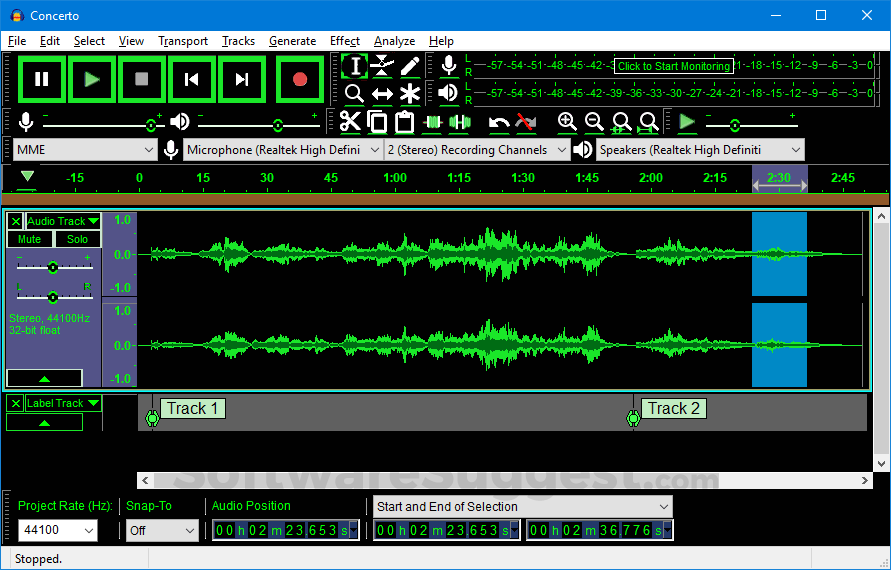Viewport: 891px width, 570px height.
Task: Click to Start Monitoring recording meter
Action: tap(673, 66)
